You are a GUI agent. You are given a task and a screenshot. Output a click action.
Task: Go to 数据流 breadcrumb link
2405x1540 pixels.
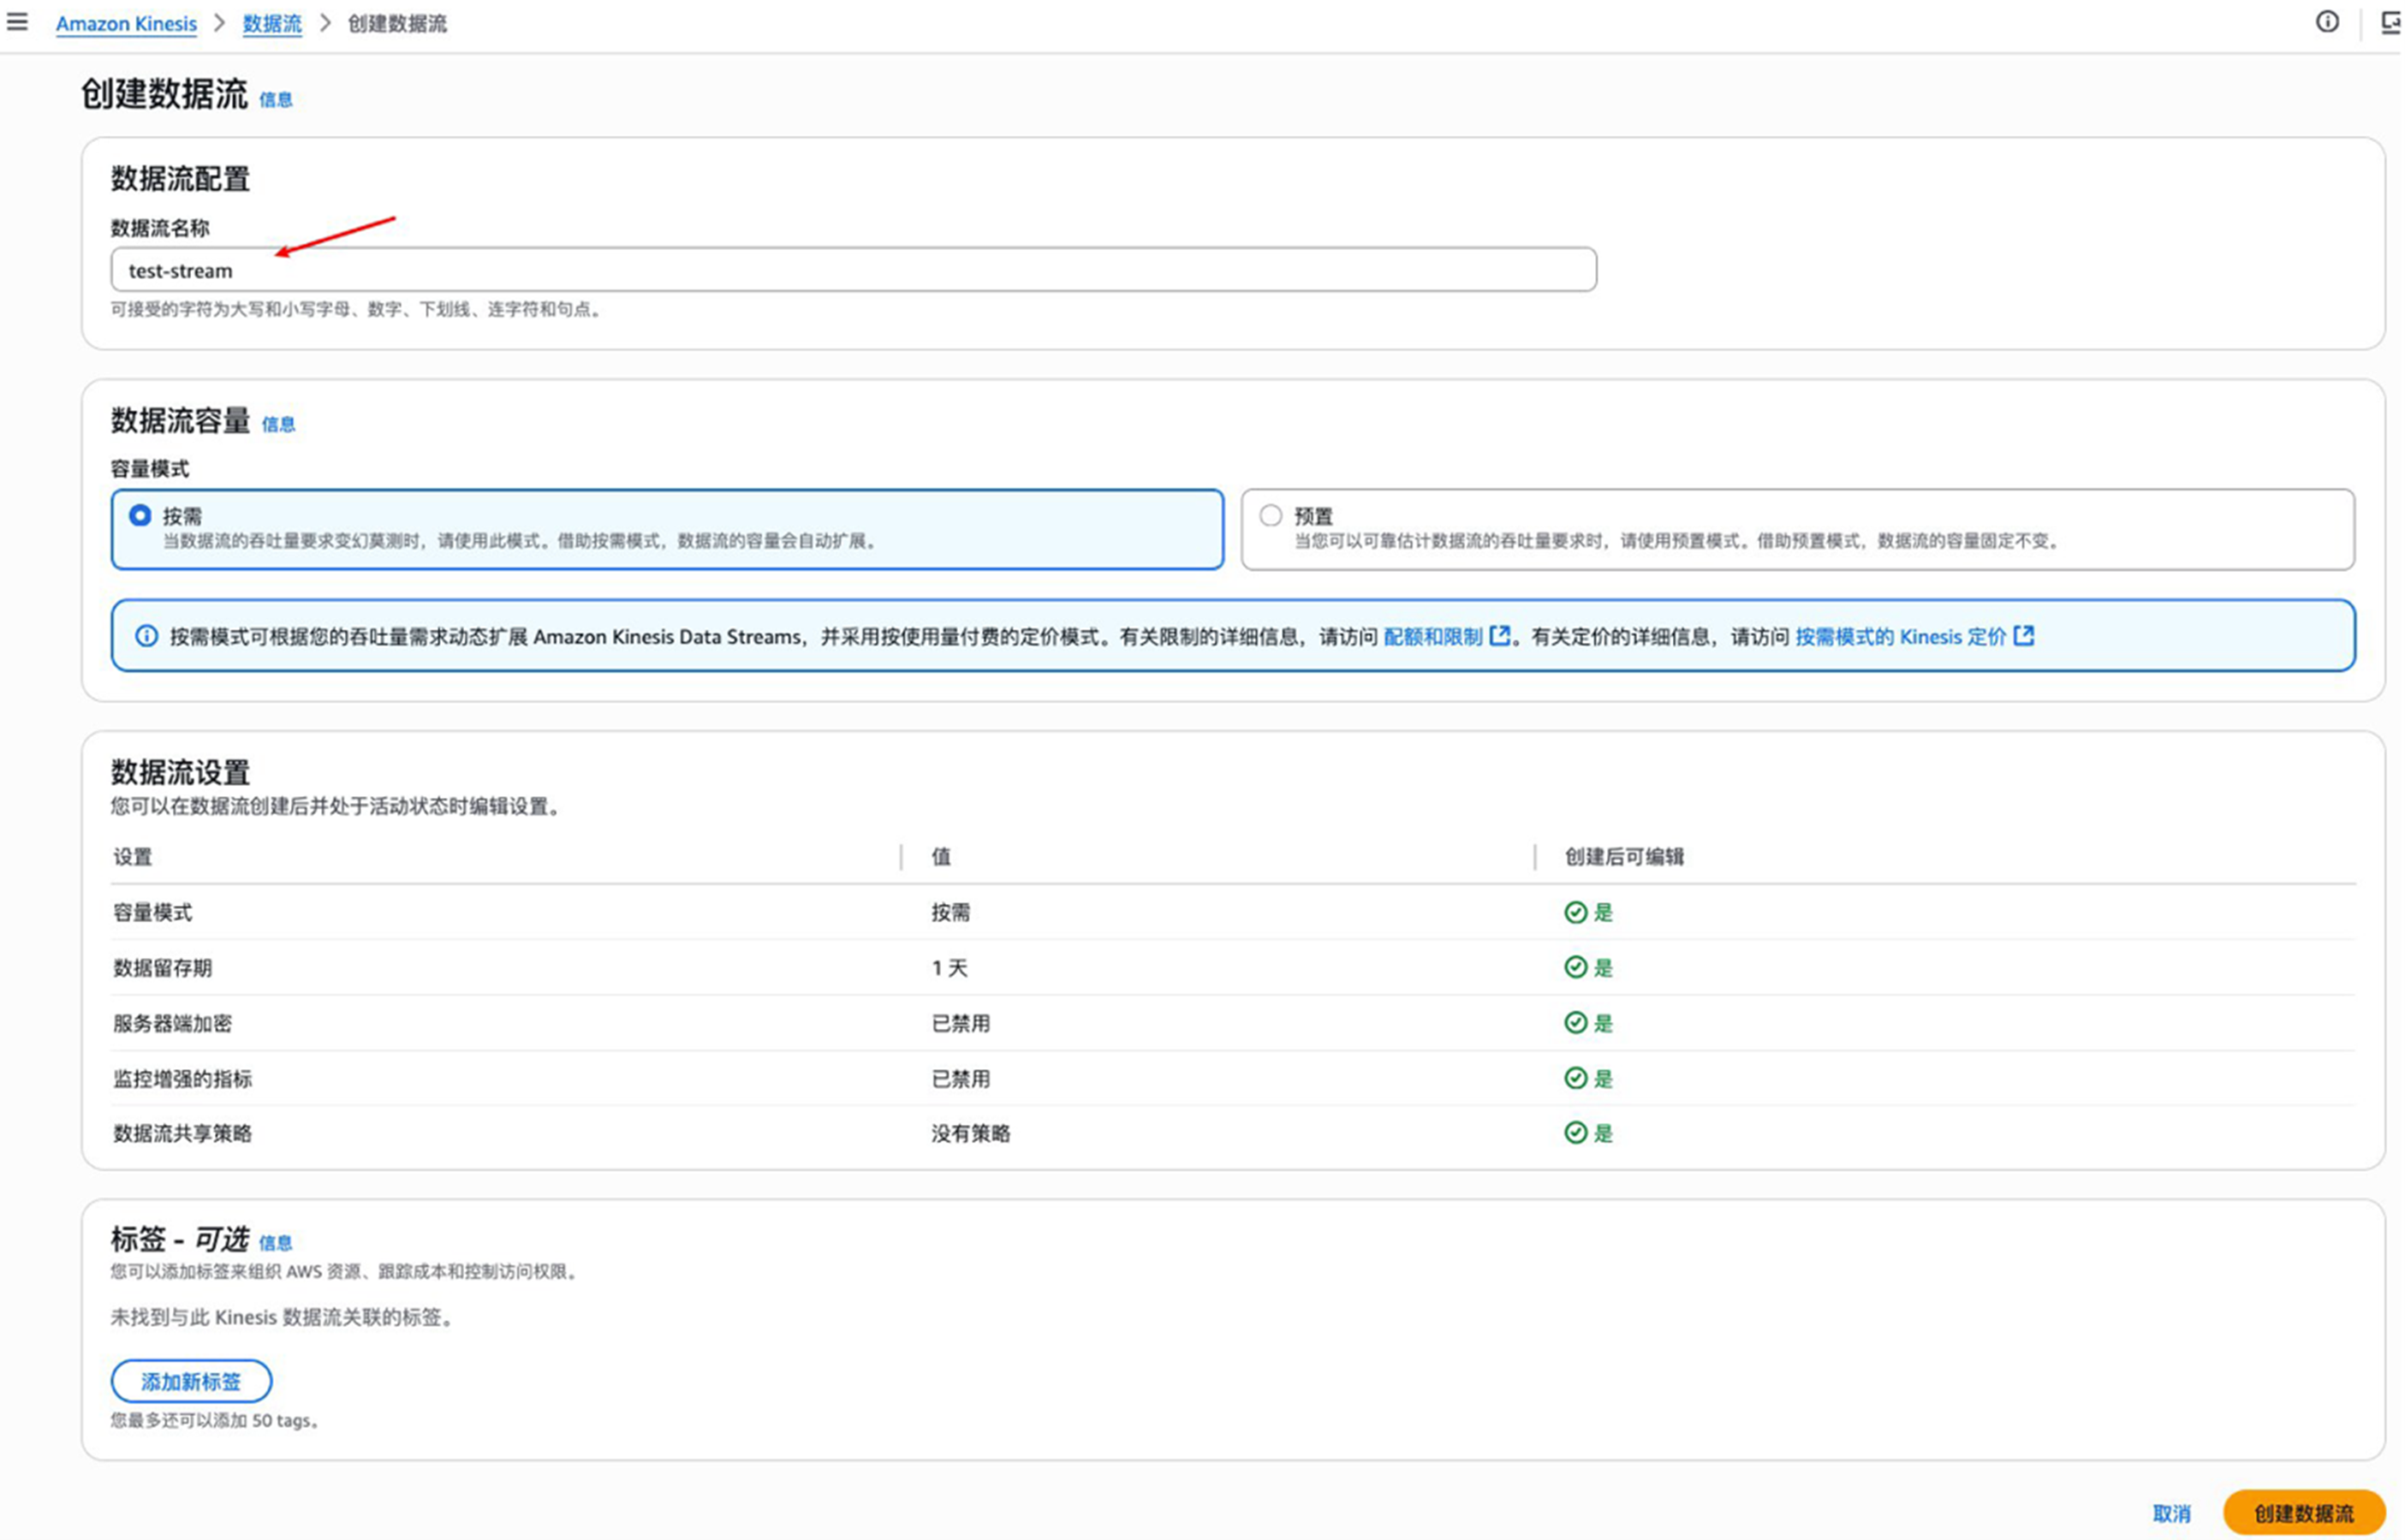[x=272, y=24]
